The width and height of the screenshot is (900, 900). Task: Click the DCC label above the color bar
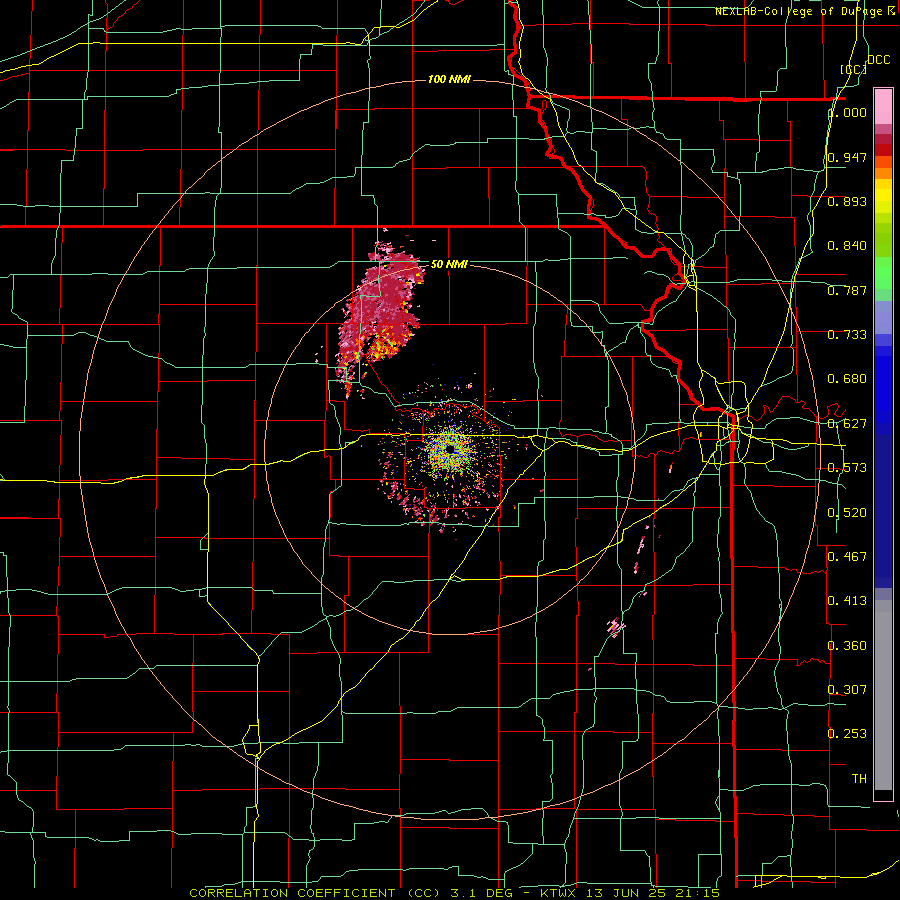(x=879, y=60)
